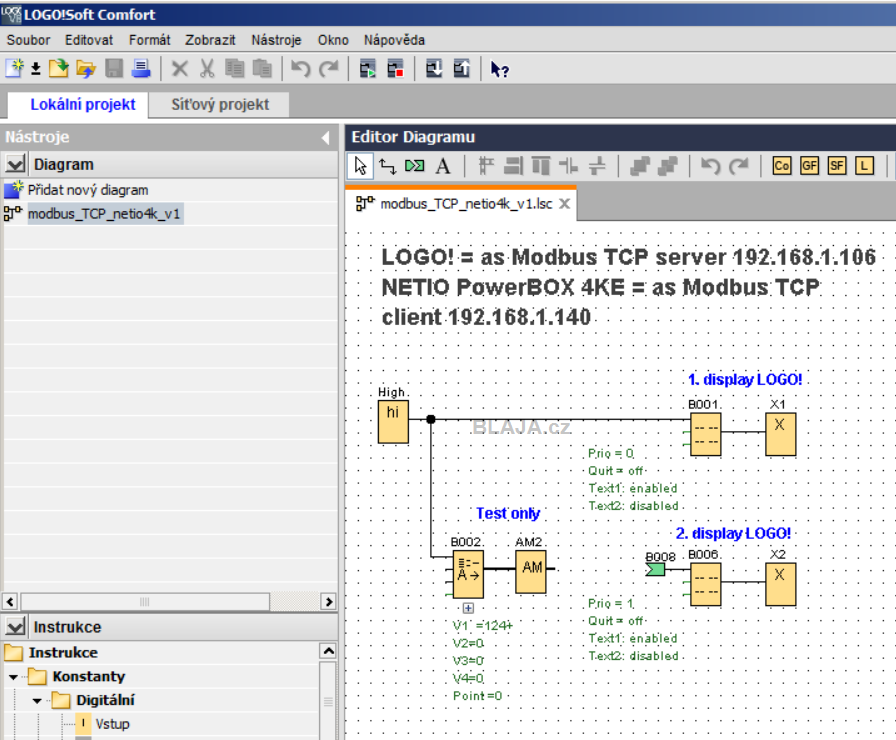Show special functions with SF button
Image resolution: width=896 pixels, height=740 pixels.
tap(837, 166)
